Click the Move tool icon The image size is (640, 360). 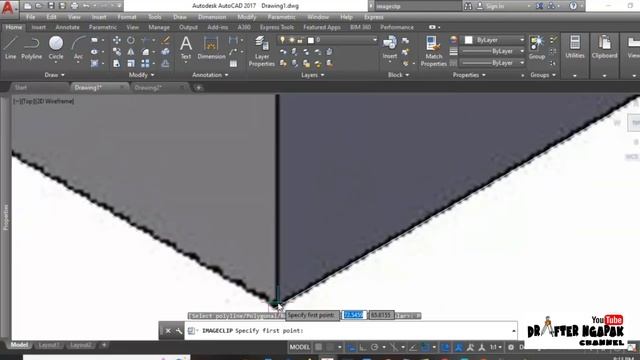point(116,40)
